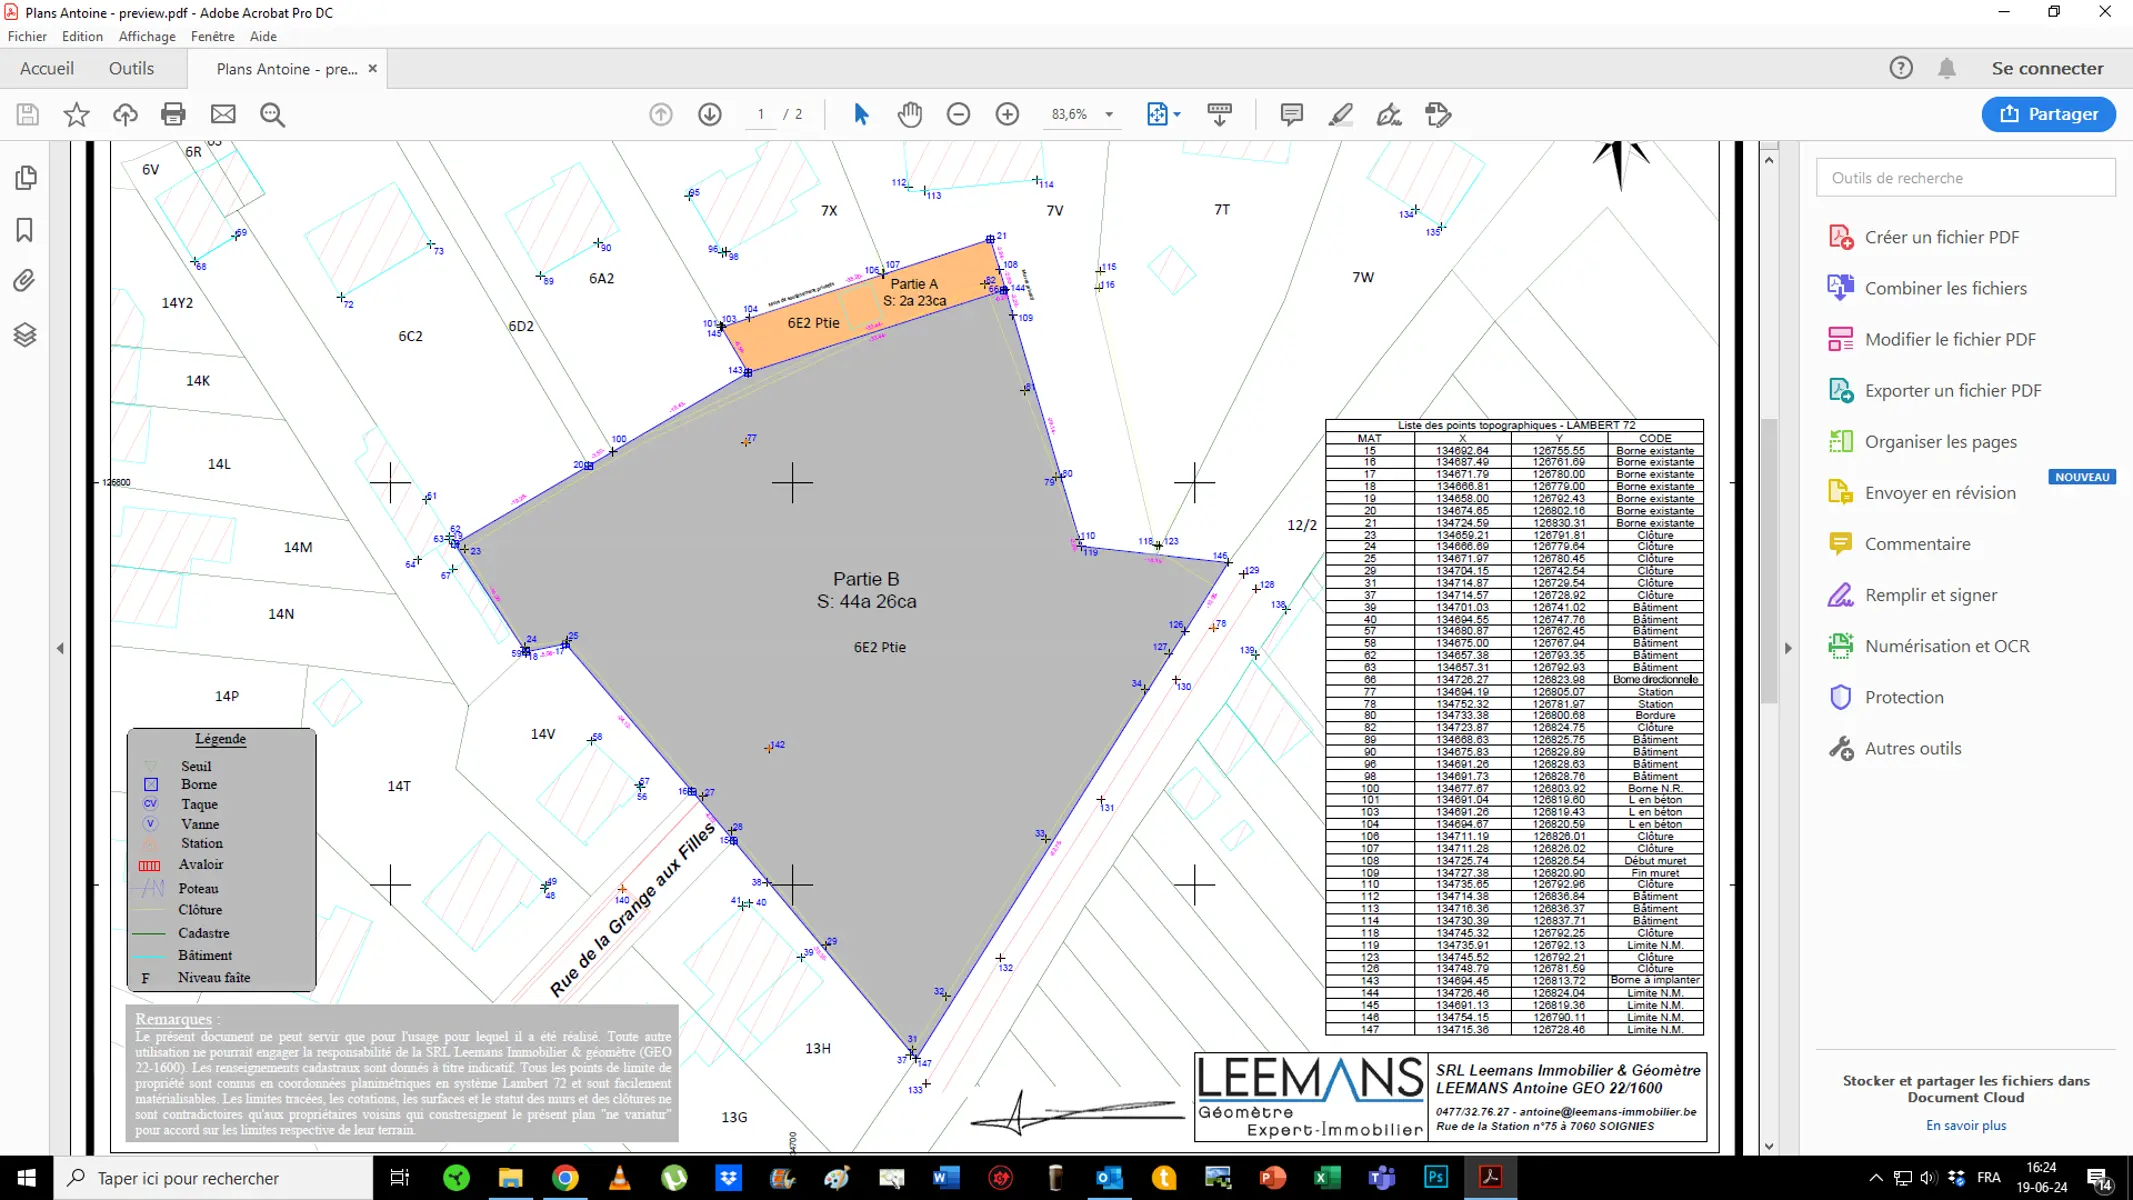The height and width of the screenshot is (1200, 2133).
Task: Expand the left navigation pane
Action: (x=60, y=648)
